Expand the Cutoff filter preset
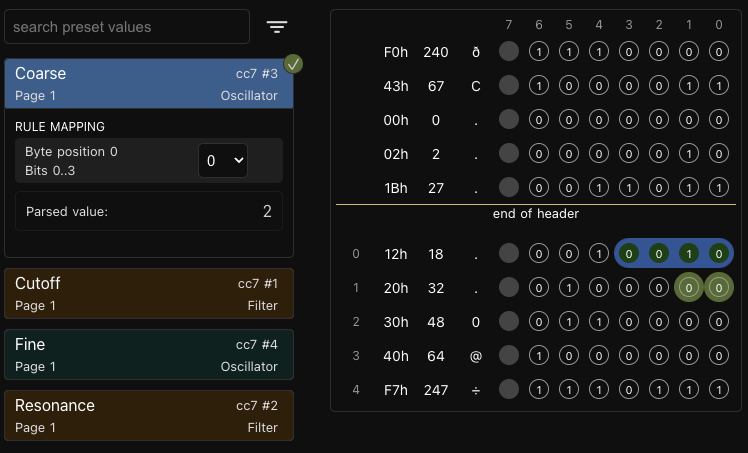 tap(149, 294)
